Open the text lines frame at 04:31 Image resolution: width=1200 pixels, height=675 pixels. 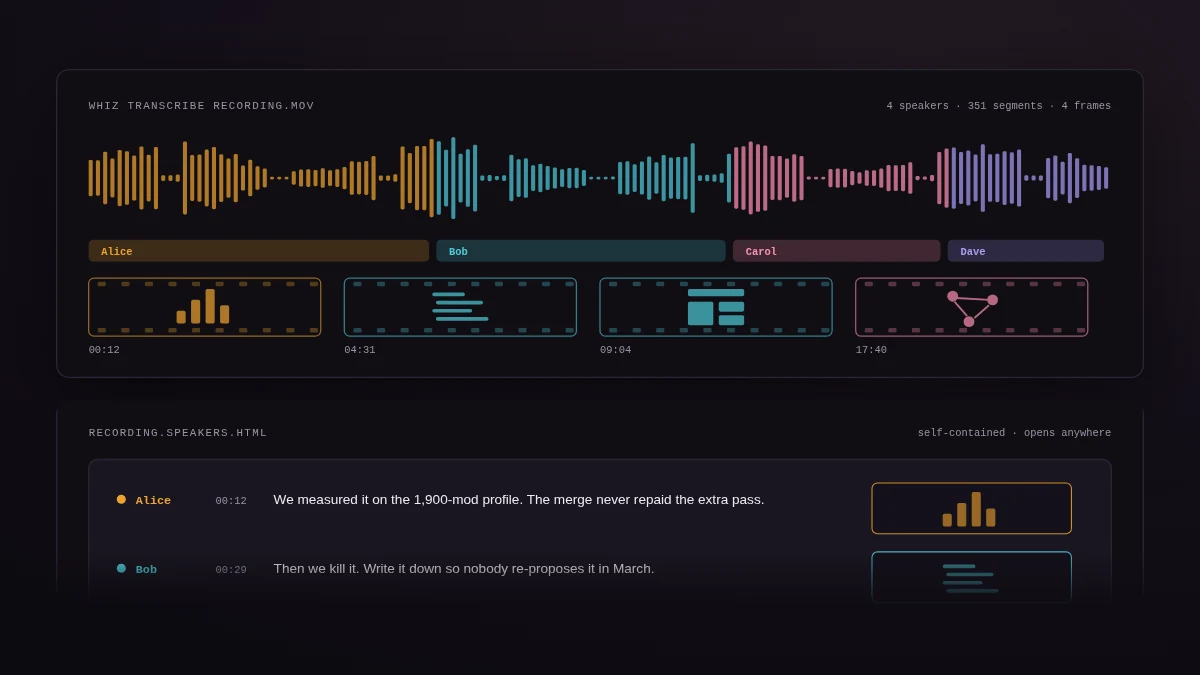click(x=460, y=307)
